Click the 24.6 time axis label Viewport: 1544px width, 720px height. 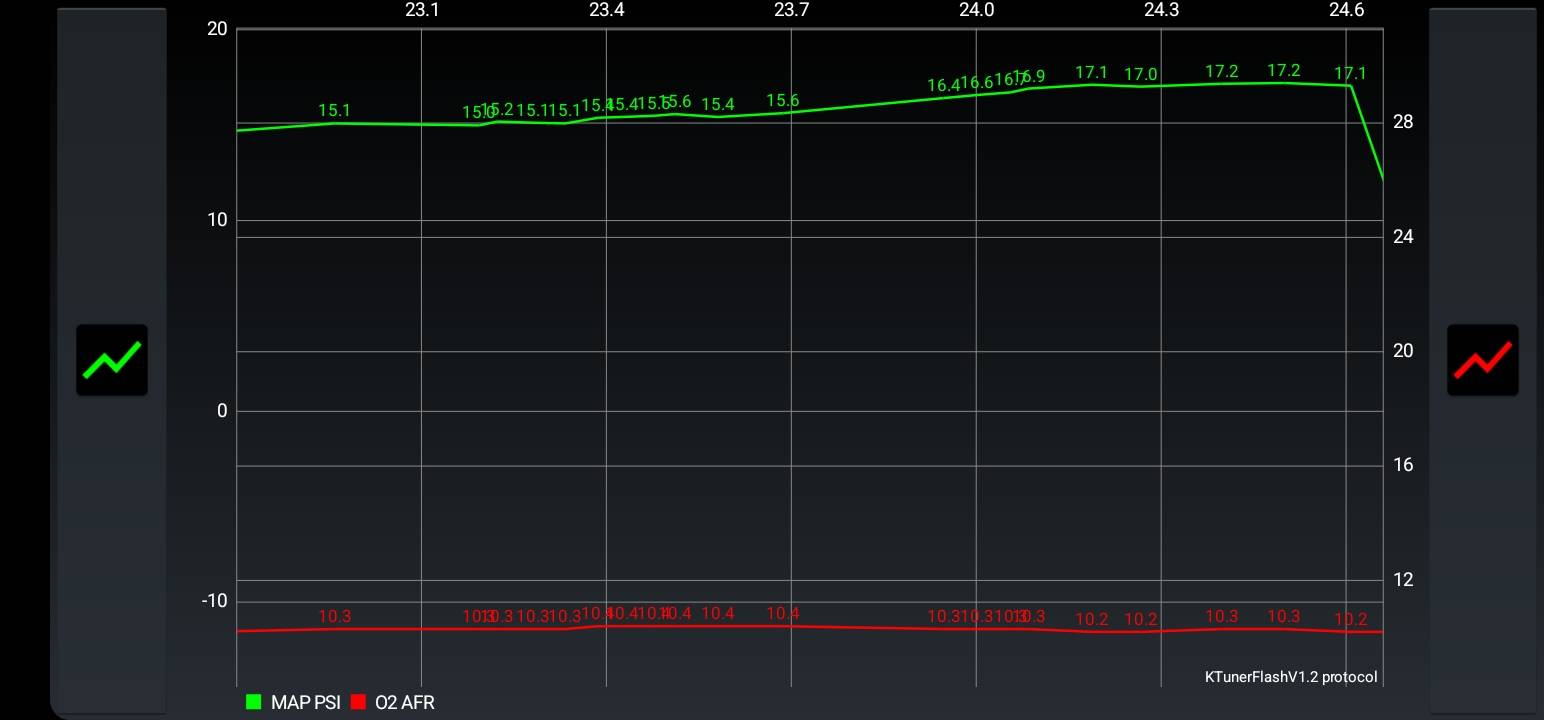point(1346,10)
